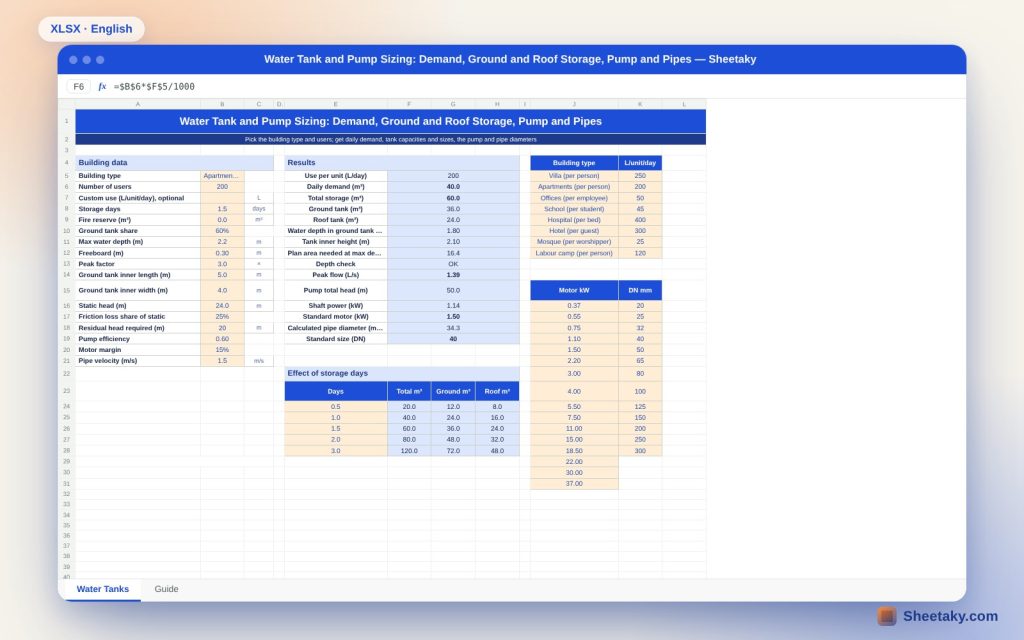Click the Building data section header
The image size is (1024, 640).
(174, 163)
